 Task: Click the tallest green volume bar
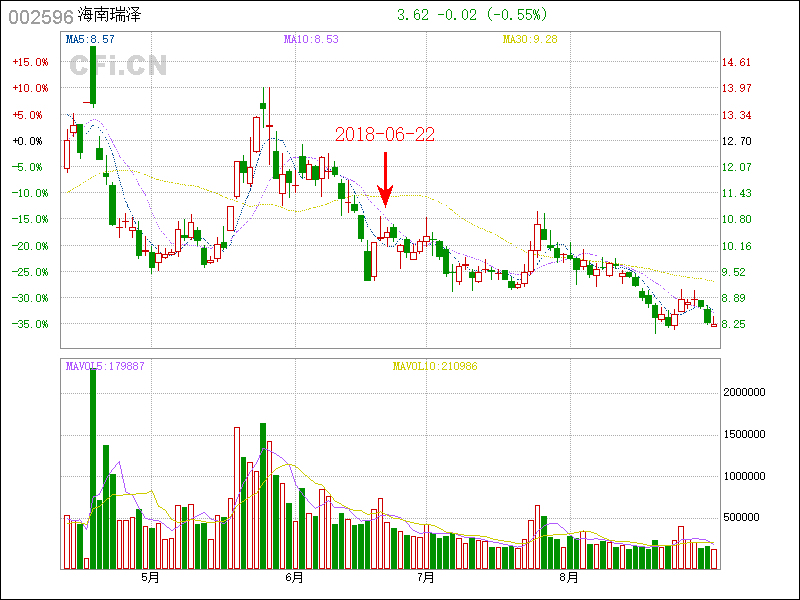(x=93, y=468)
